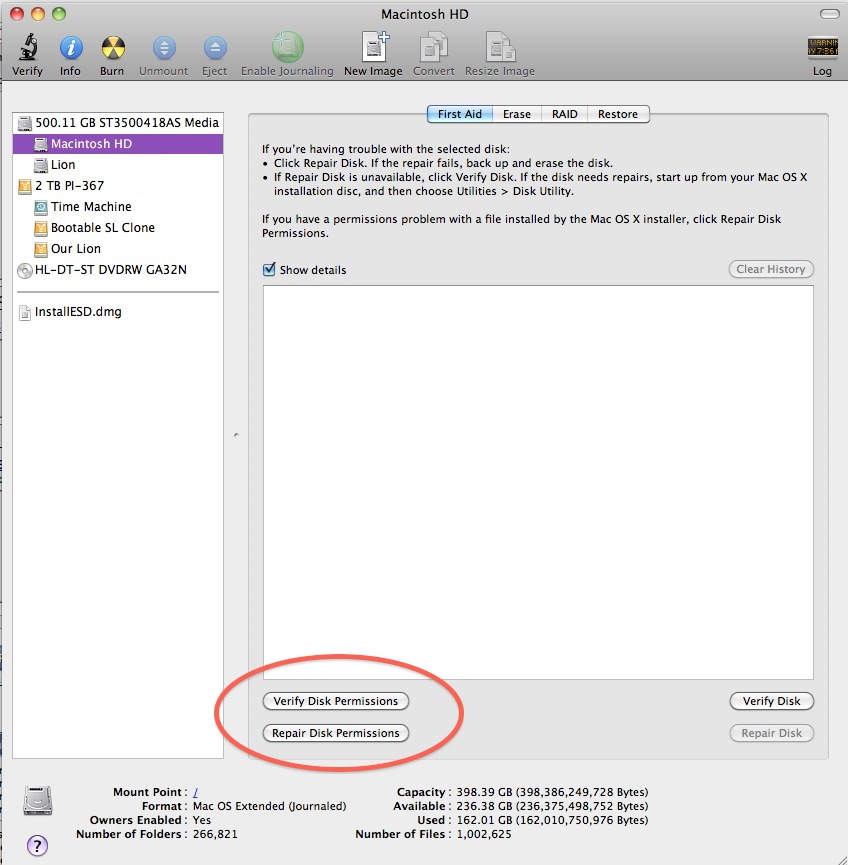
Task: Select the Bootable SL Clone volume
Action: tap(118, 227)
